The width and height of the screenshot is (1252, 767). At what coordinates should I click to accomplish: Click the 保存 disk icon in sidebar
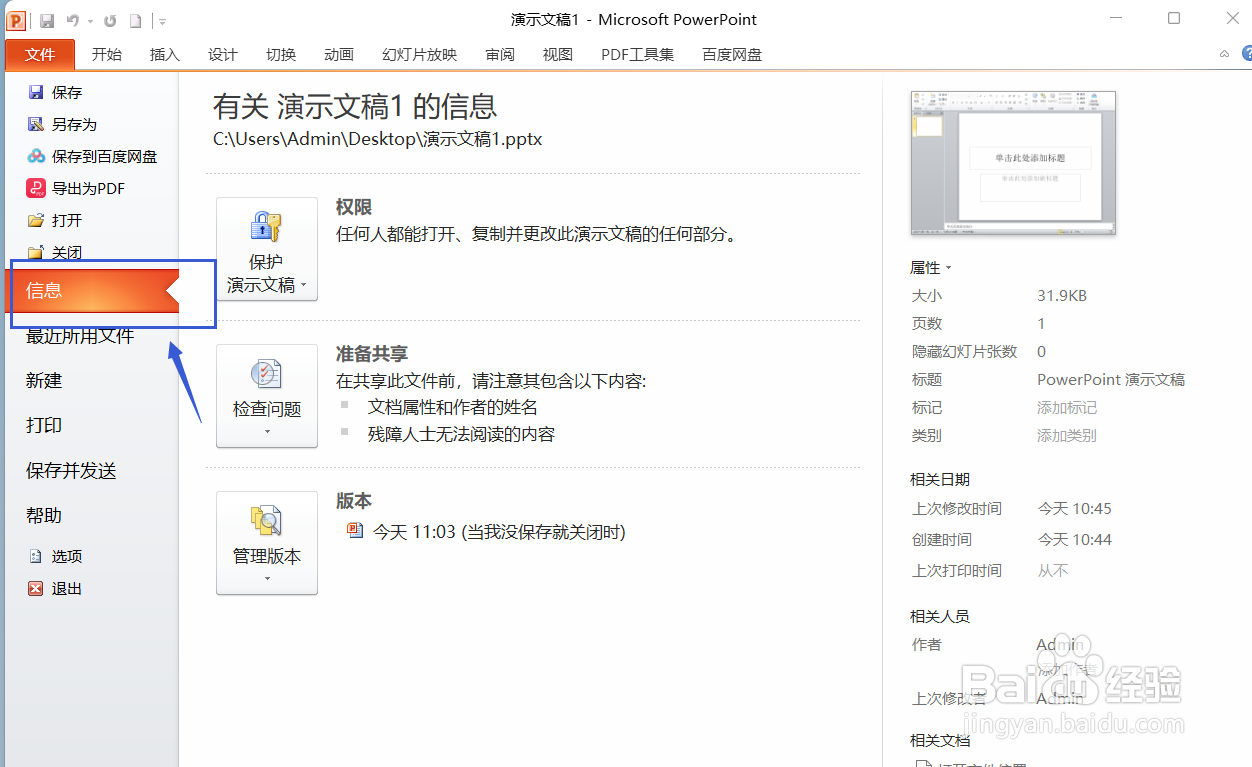[36, 92]
